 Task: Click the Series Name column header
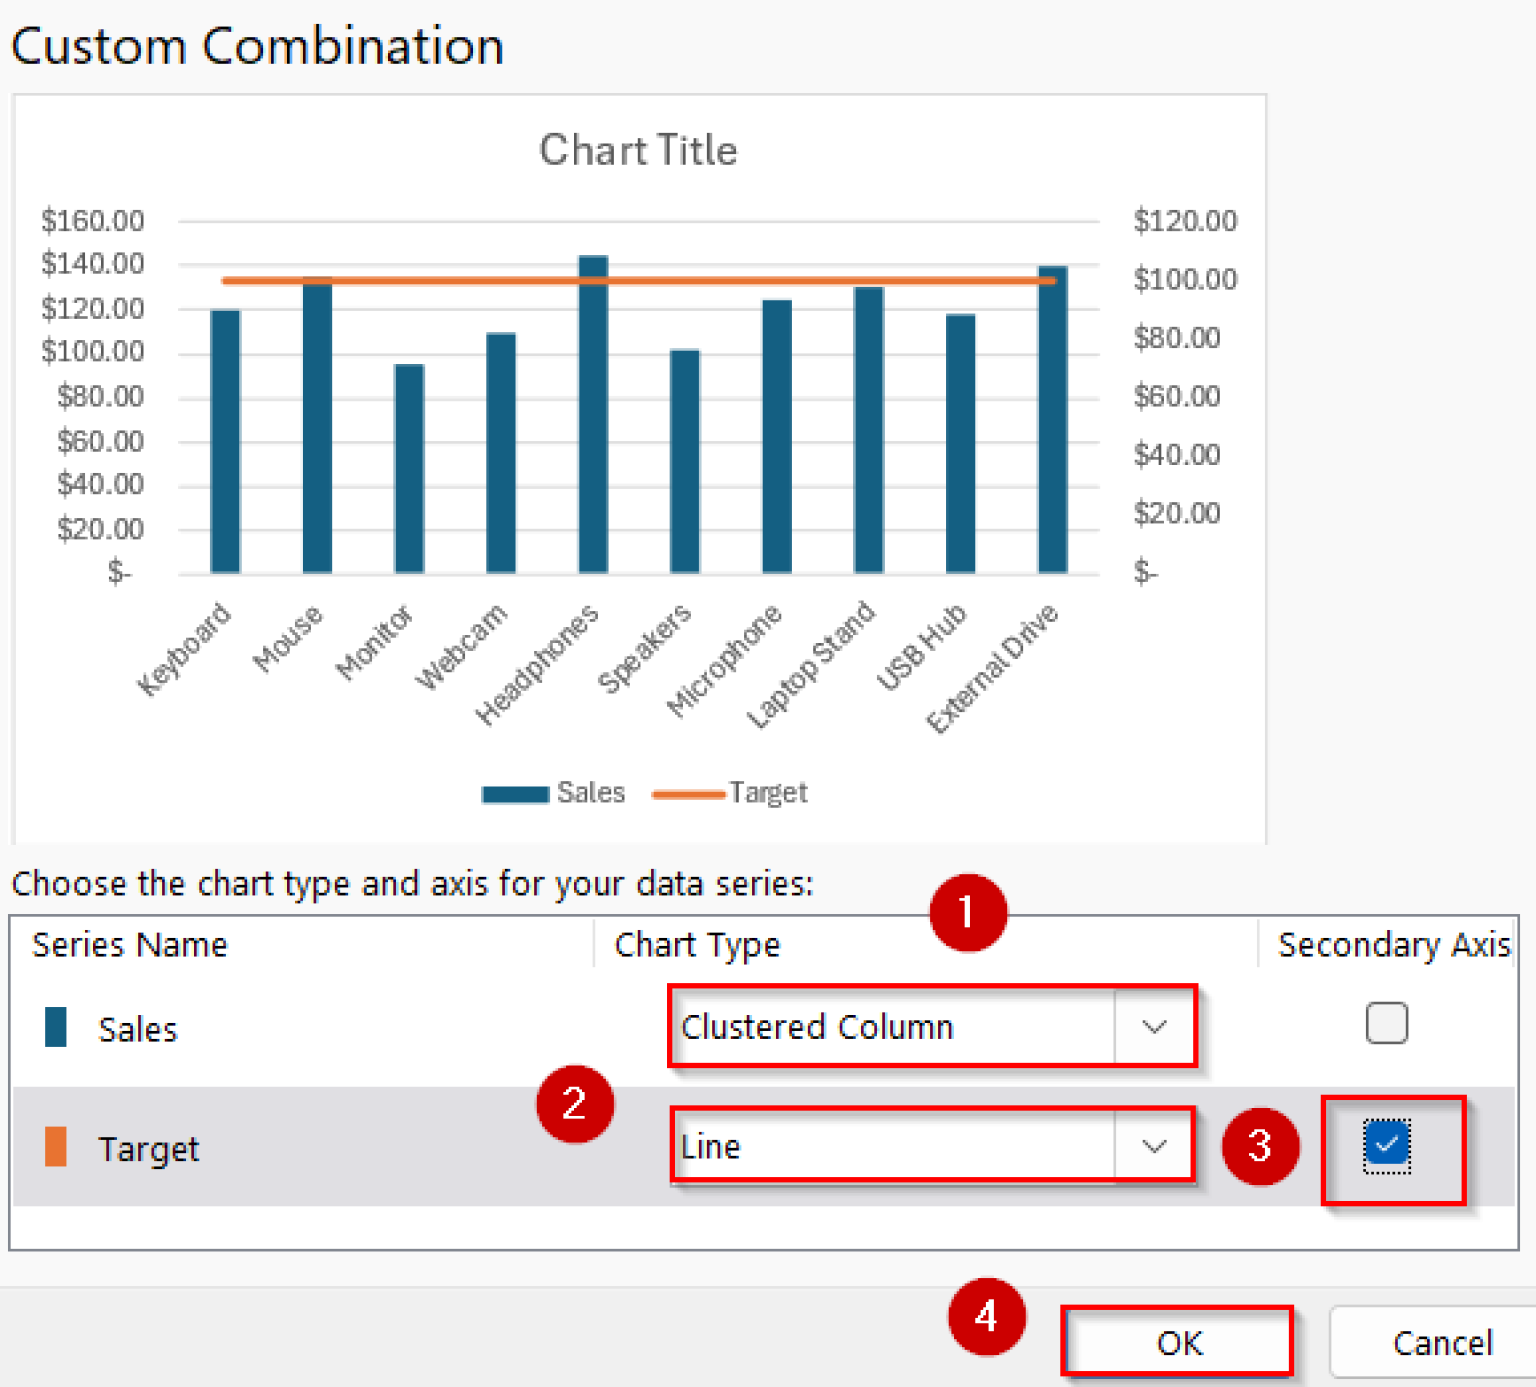129,944
